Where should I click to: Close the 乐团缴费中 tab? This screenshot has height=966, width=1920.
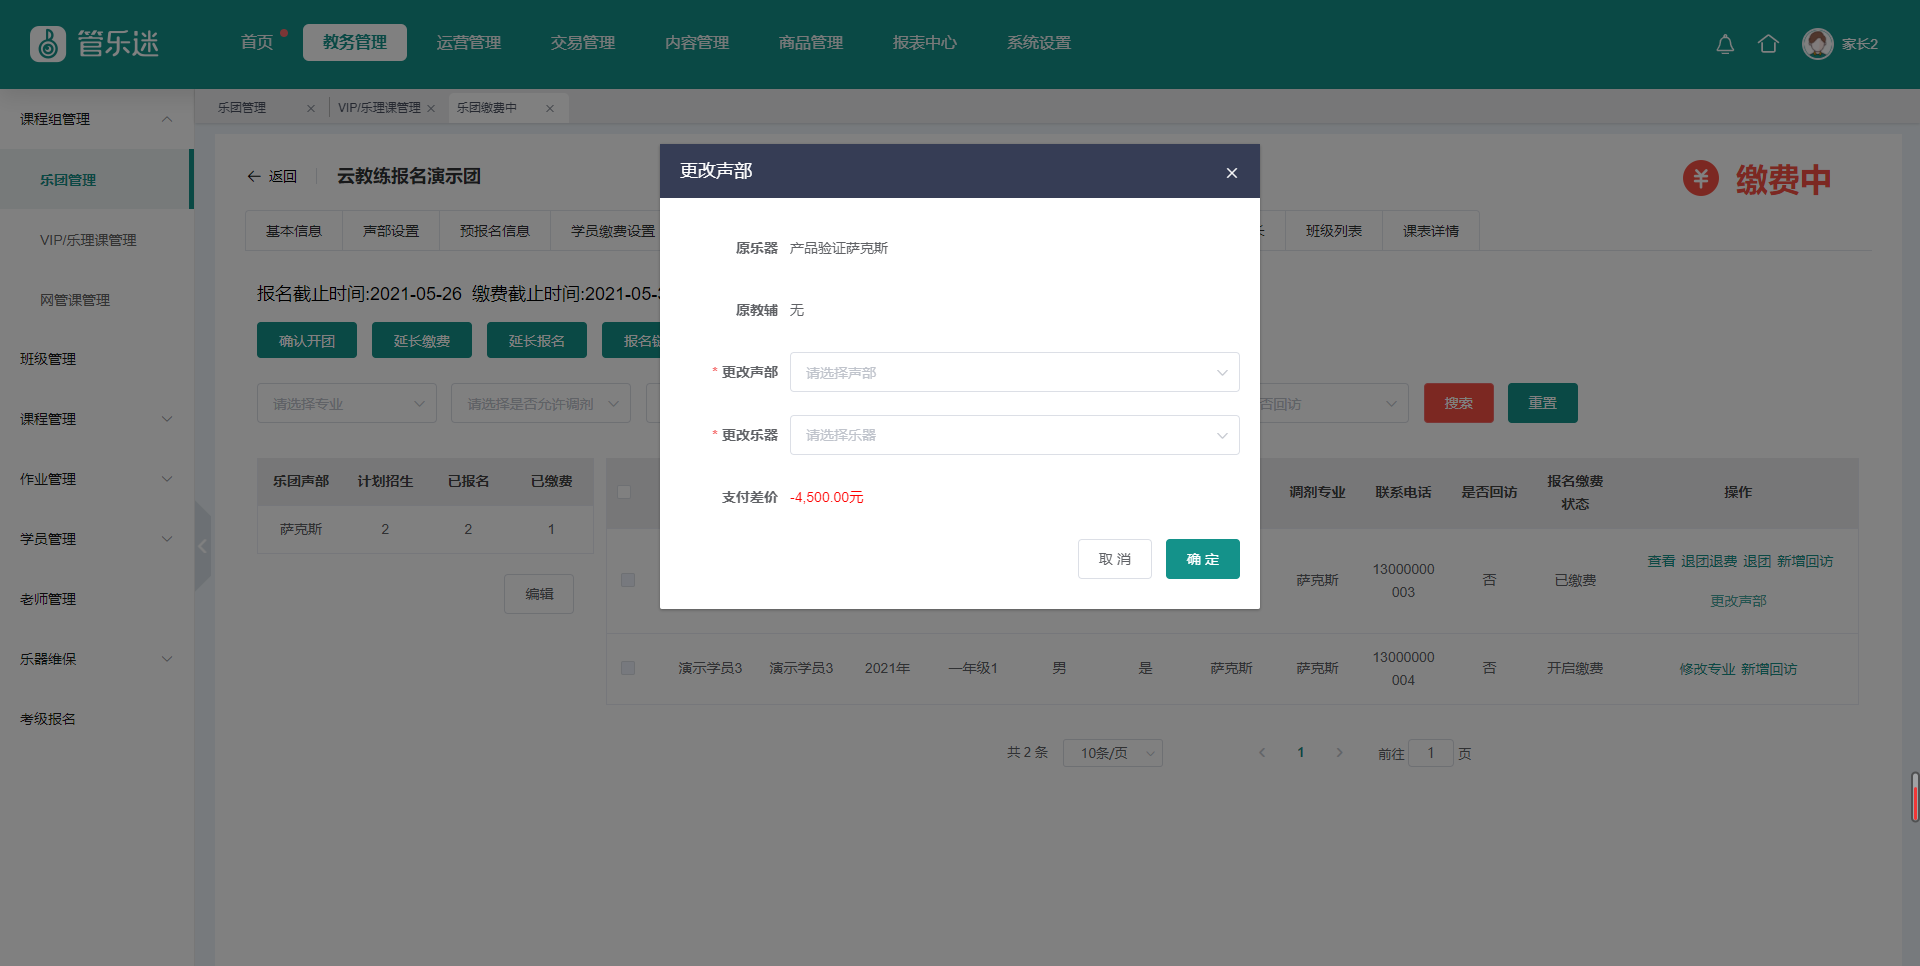tap(550, 109)
